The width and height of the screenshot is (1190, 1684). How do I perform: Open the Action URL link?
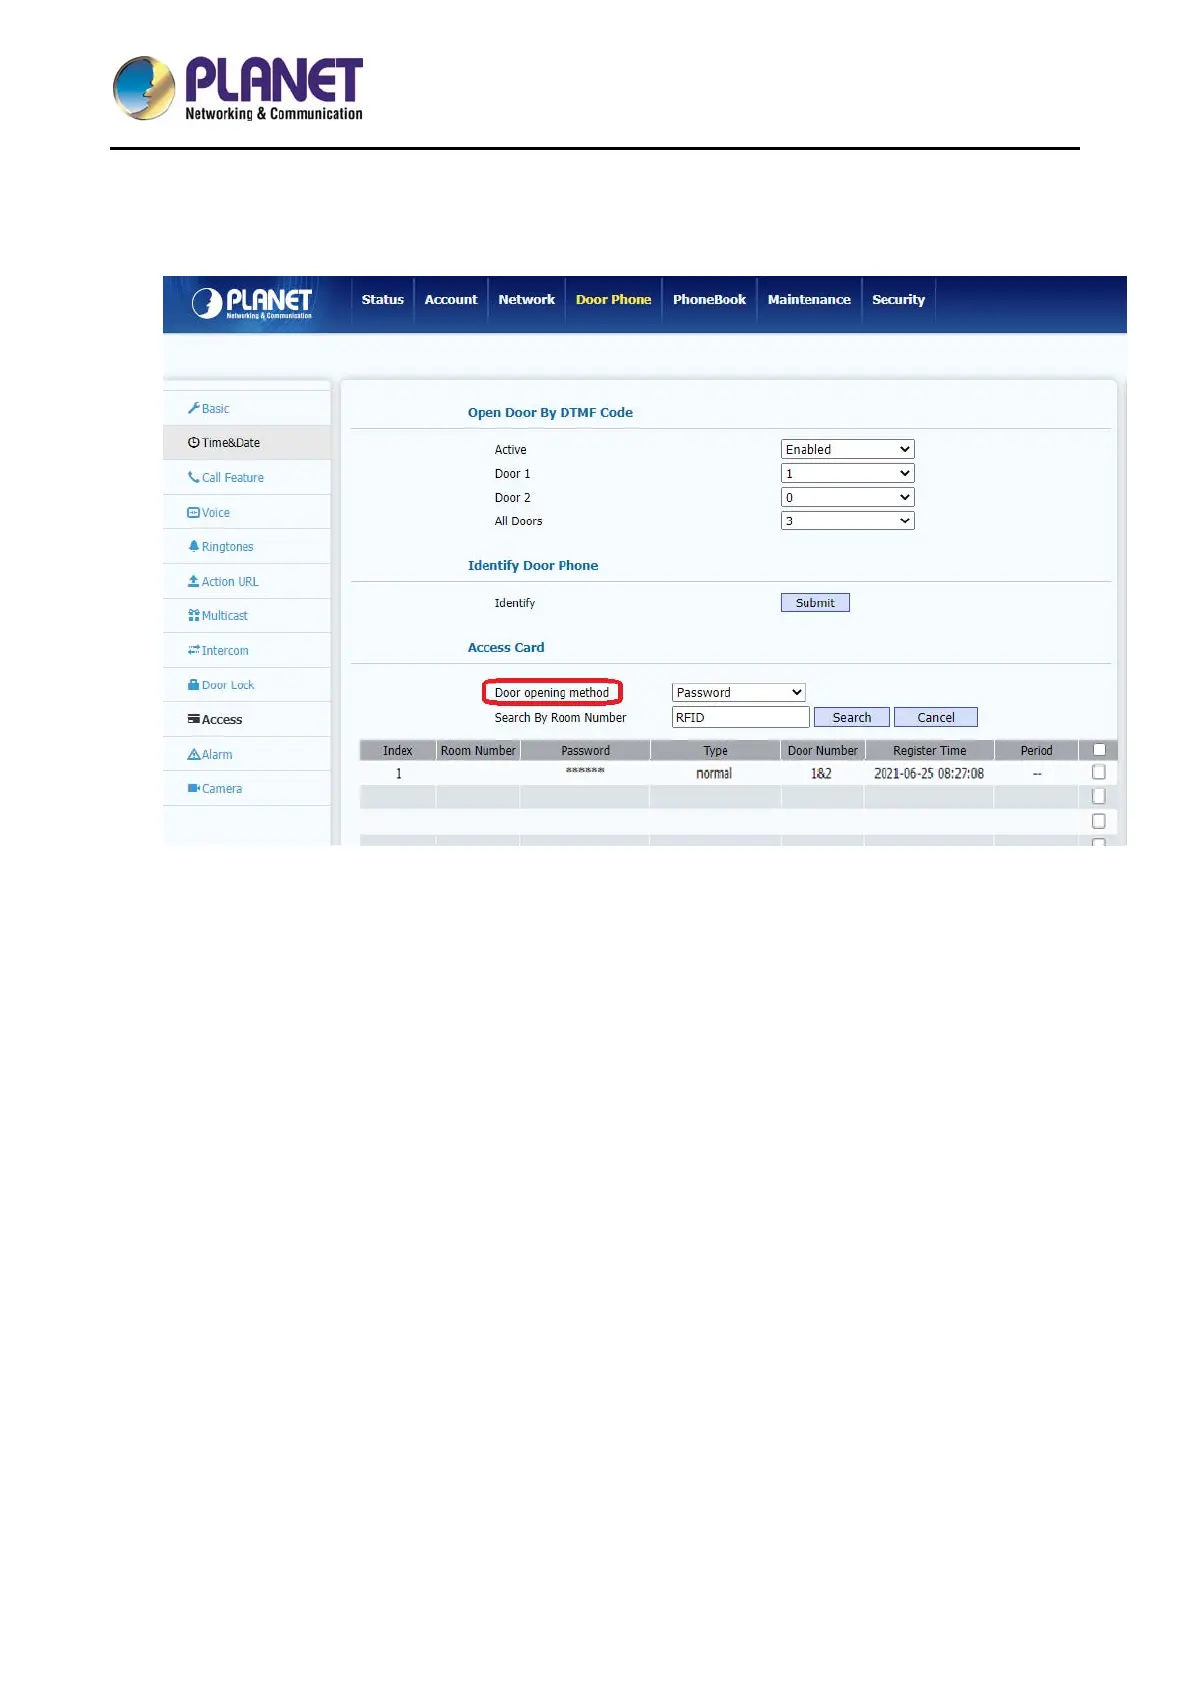tap(230, 581)
